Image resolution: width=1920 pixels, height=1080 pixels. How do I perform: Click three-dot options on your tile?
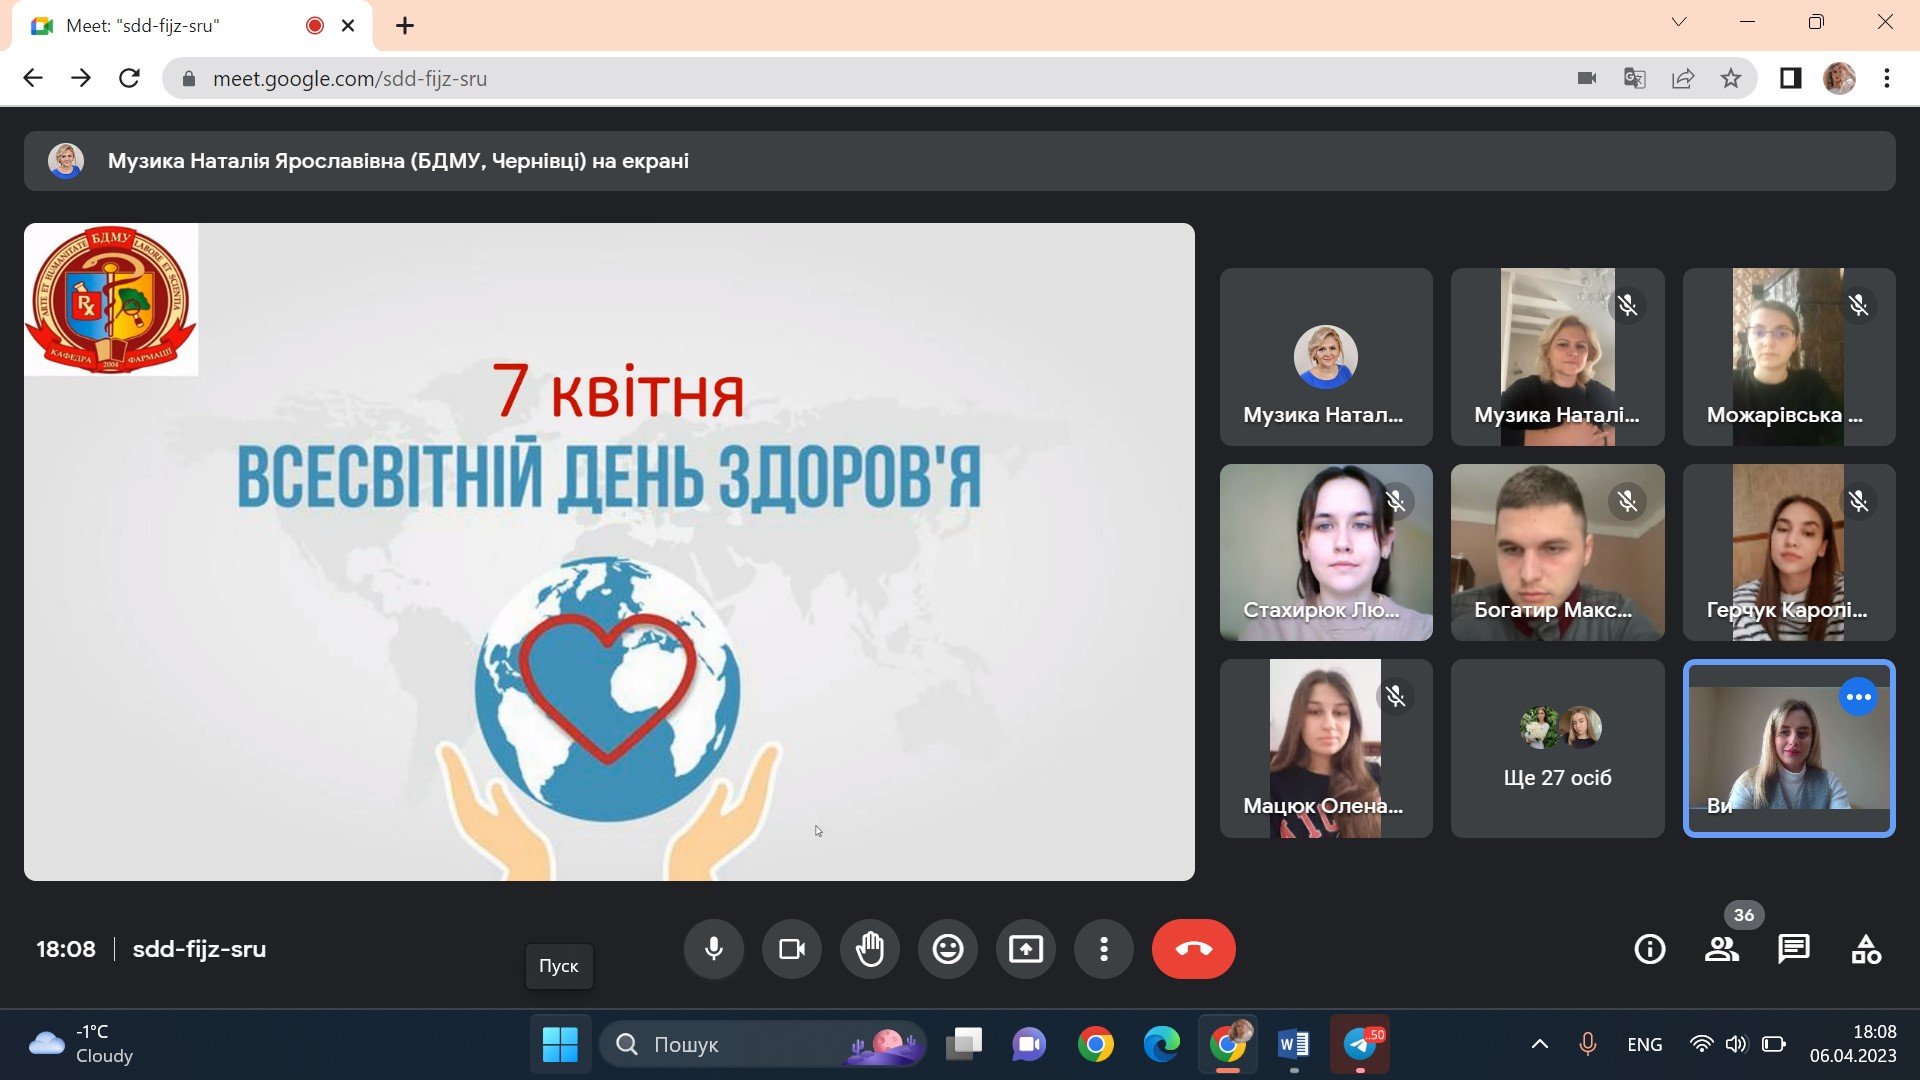(x=1858, y=697)
